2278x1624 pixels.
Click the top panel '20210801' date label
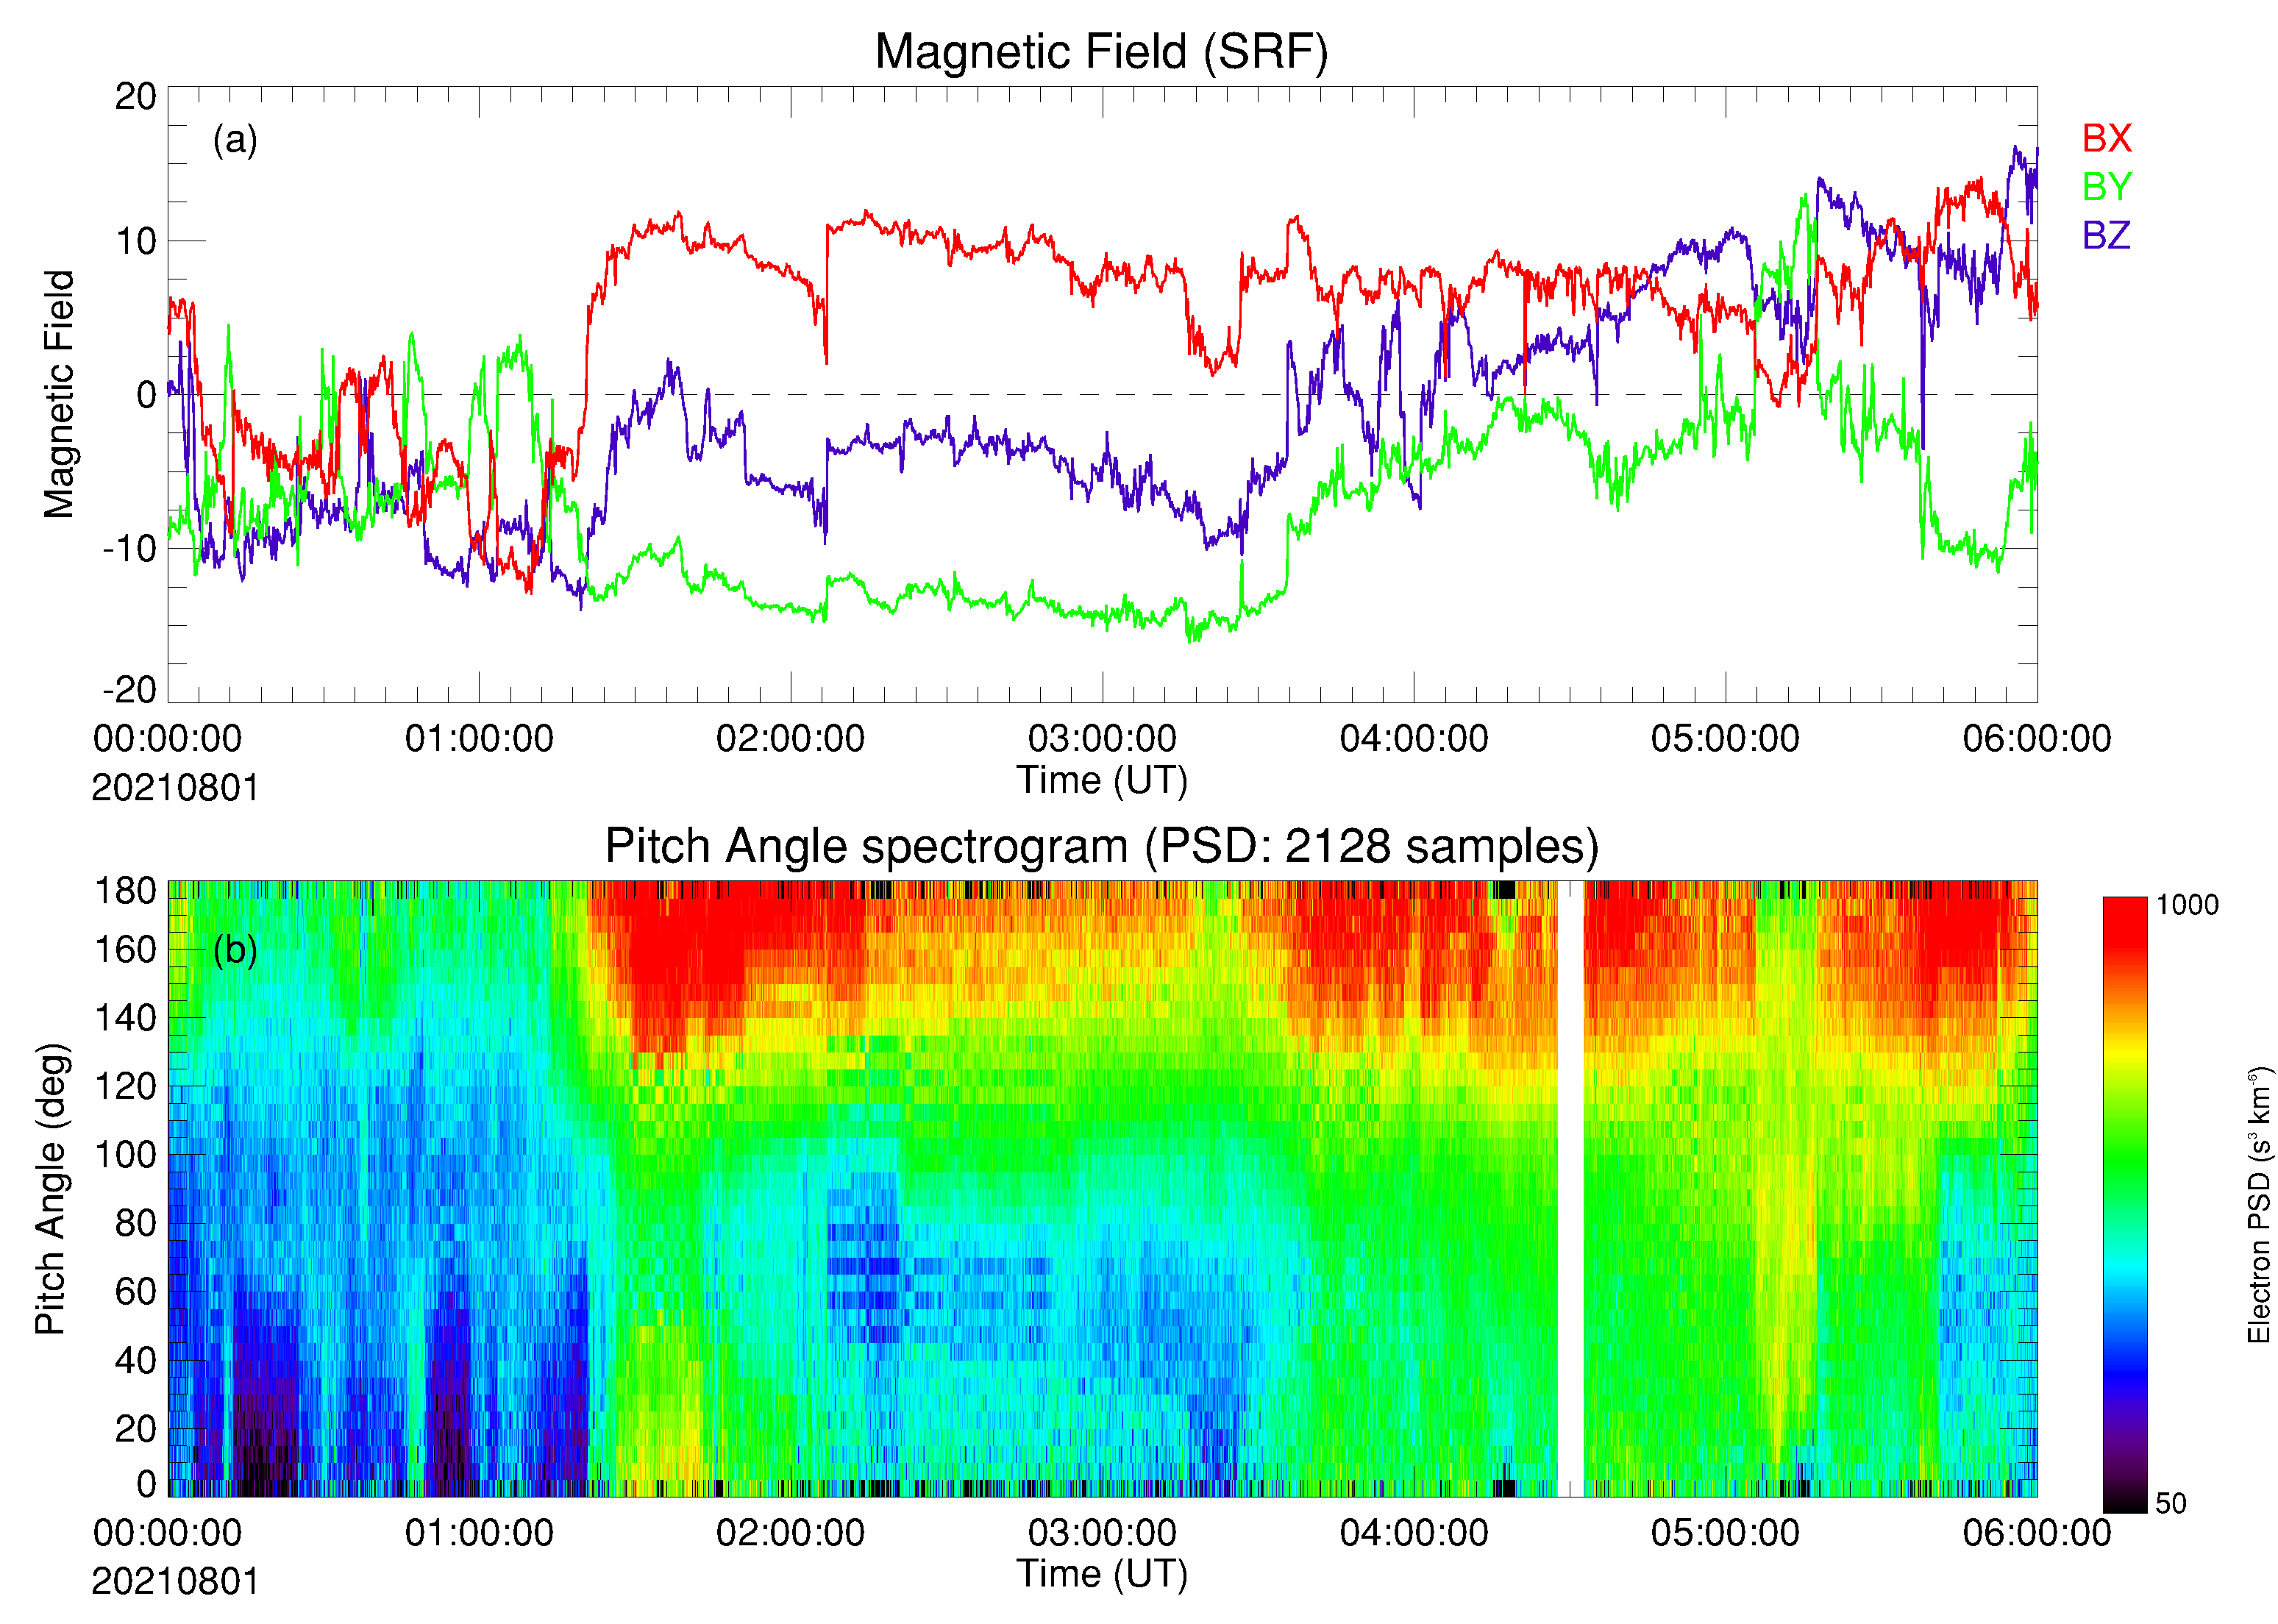pos(176,788)
